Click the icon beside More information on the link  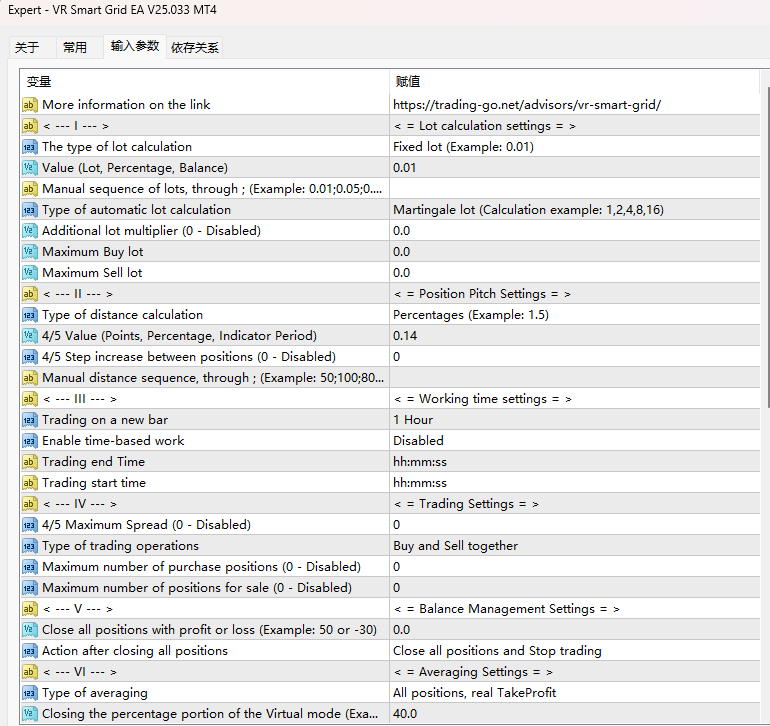pos(29,105)
